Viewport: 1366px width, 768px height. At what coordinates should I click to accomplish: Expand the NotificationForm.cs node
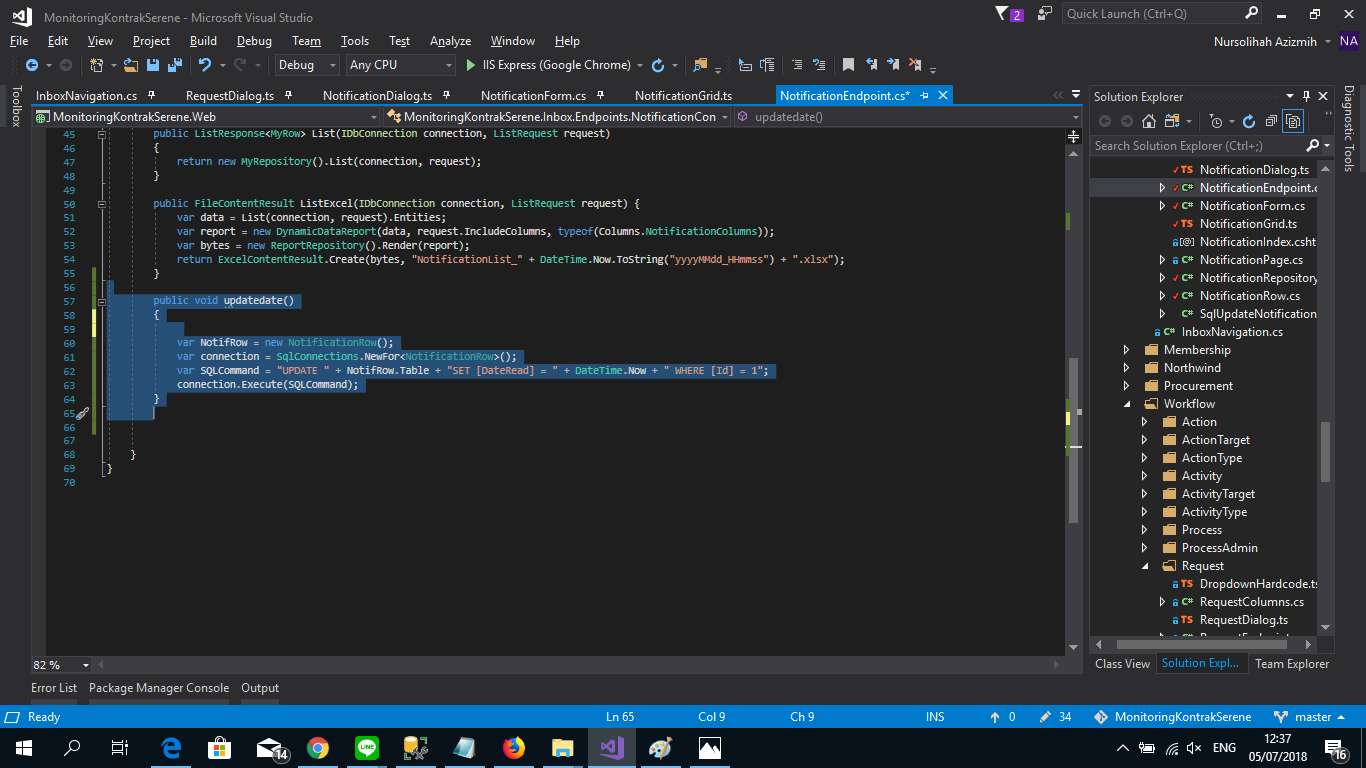point(1162,206)
